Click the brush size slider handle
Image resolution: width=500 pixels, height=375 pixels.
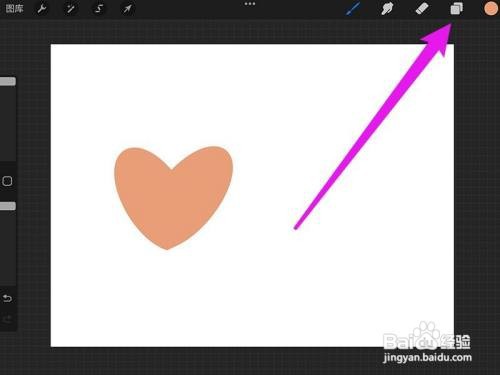(8, 81)
